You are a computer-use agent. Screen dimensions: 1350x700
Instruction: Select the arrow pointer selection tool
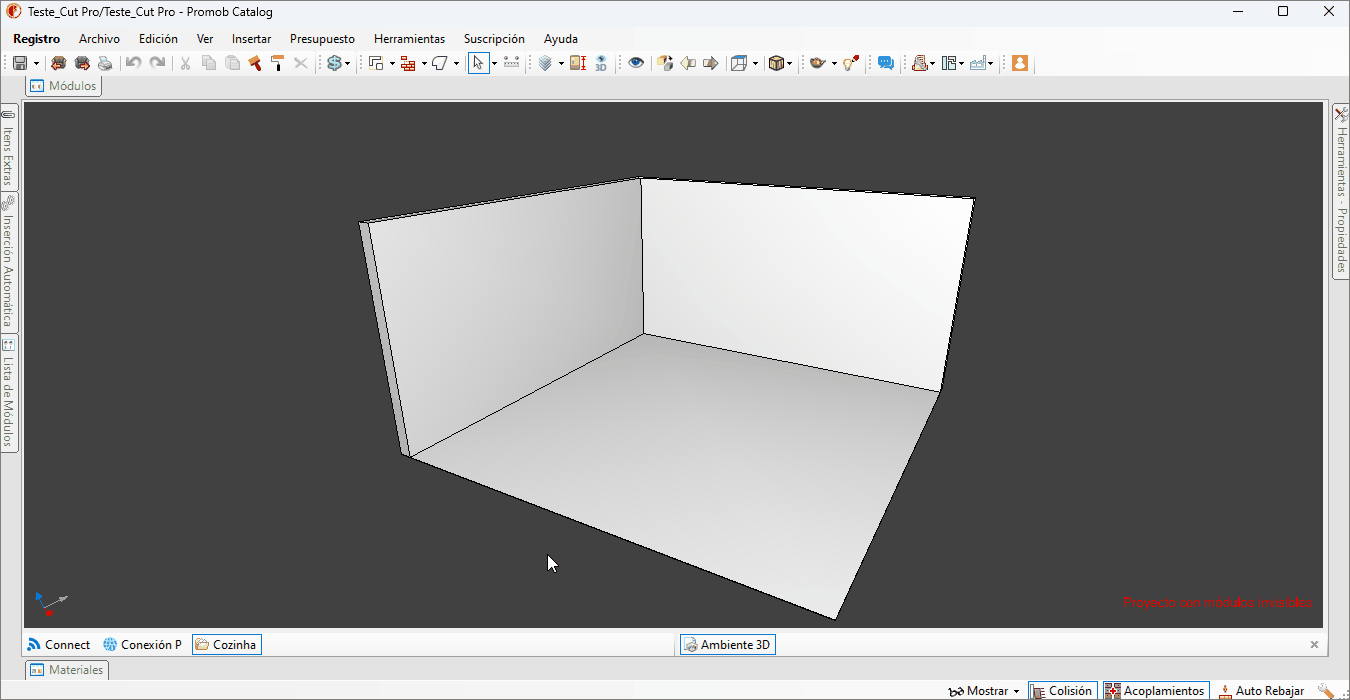(478, 63)
